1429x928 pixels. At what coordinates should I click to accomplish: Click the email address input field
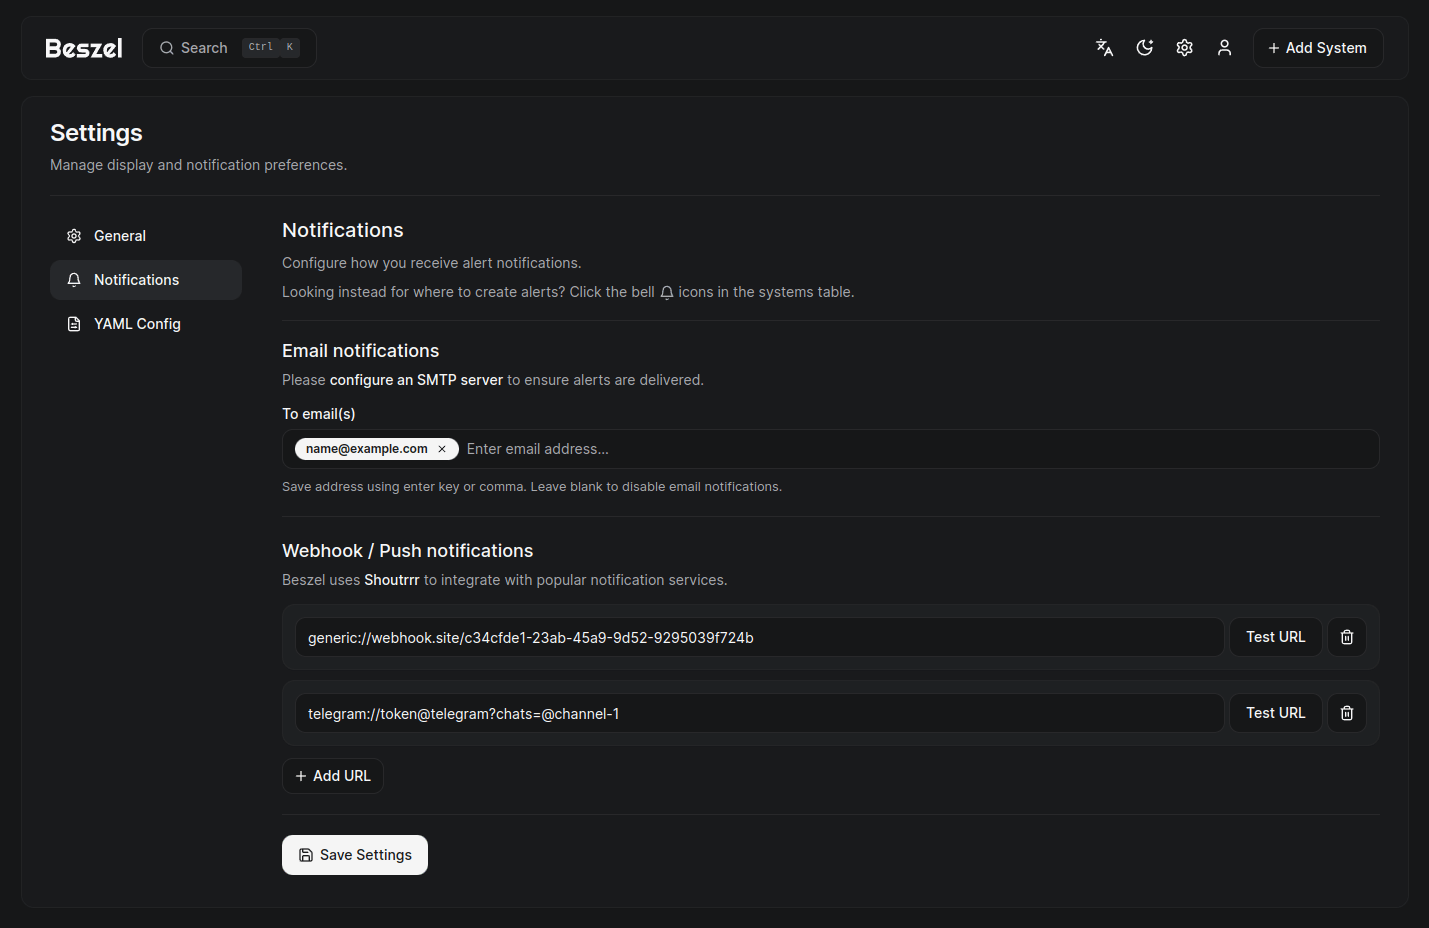coord(700,448)
